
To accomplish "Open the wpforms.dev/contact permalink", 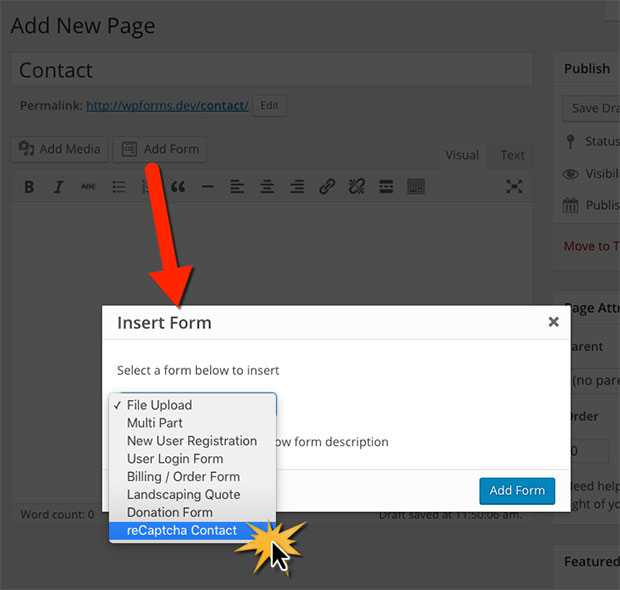I will click(167, 106).
